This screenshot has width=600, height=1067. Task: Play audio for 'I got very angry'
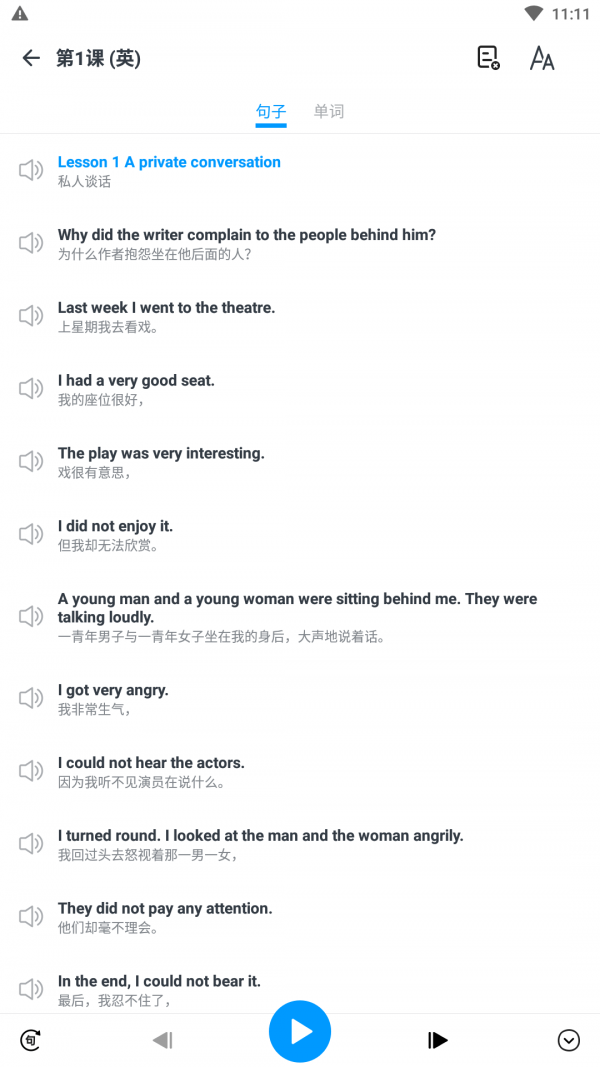coord(31,698)
